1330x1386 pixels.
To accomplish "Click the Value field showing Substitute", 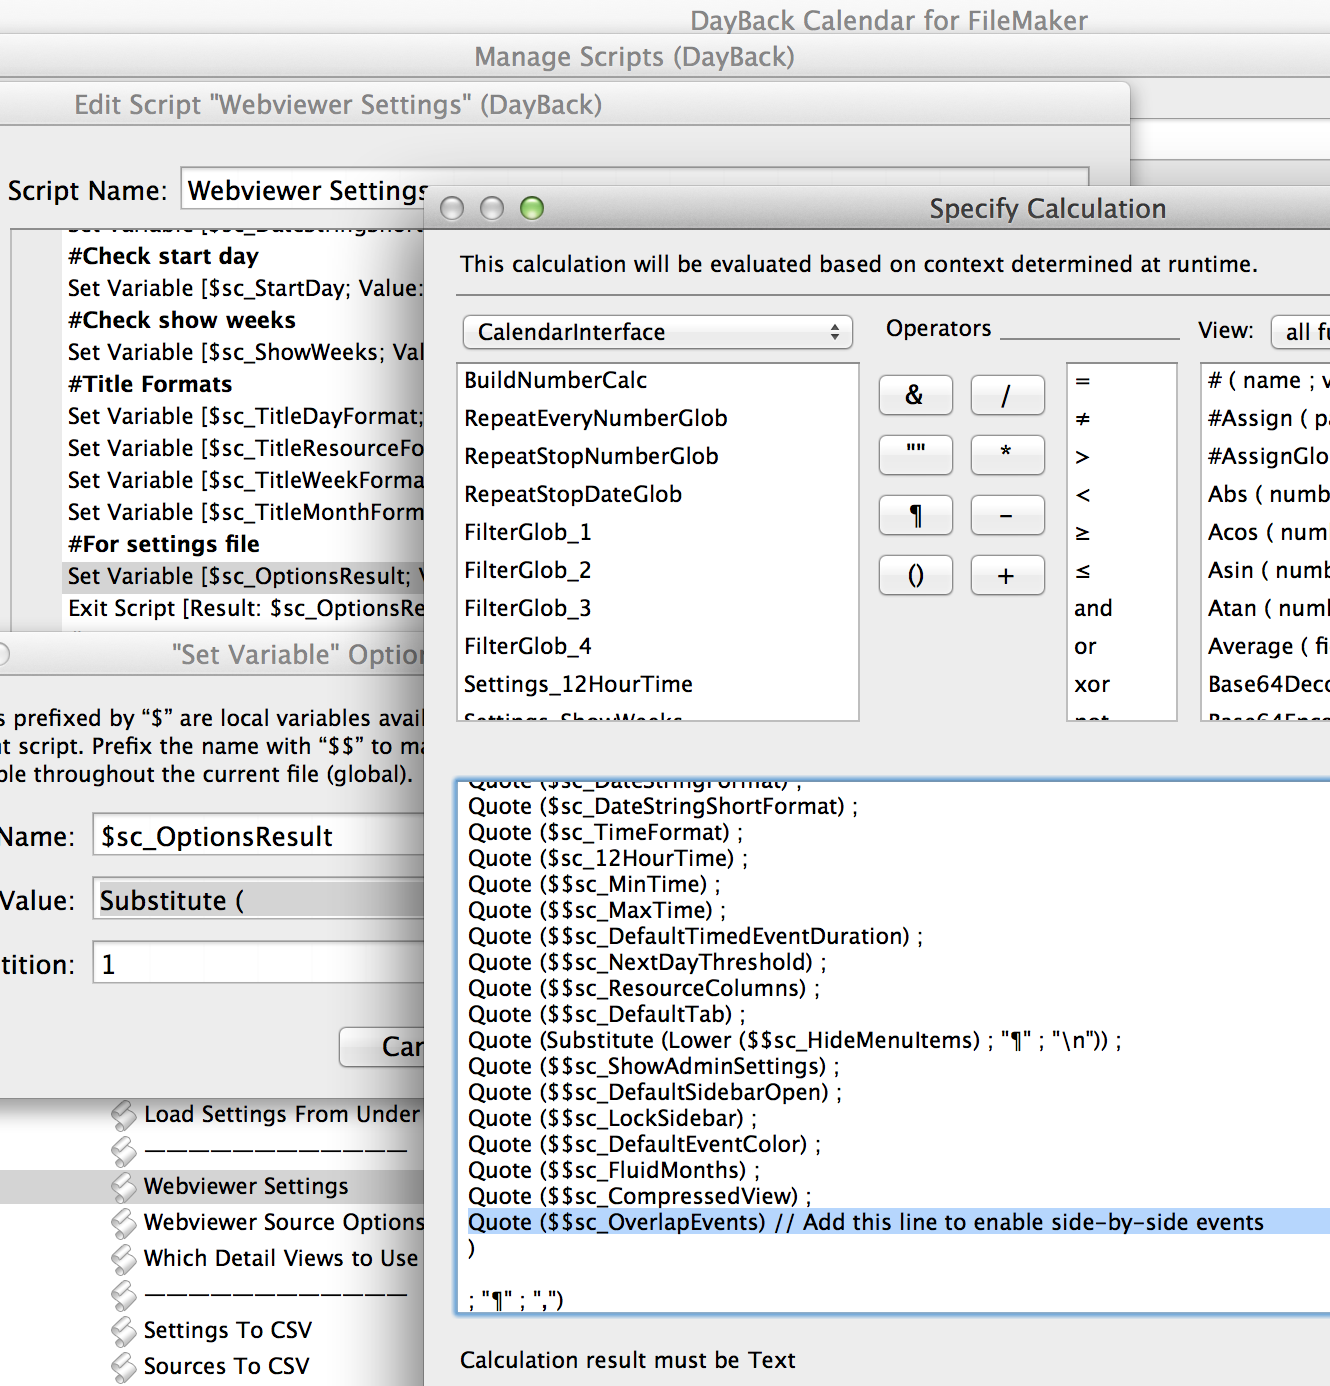I will point(258,900).
